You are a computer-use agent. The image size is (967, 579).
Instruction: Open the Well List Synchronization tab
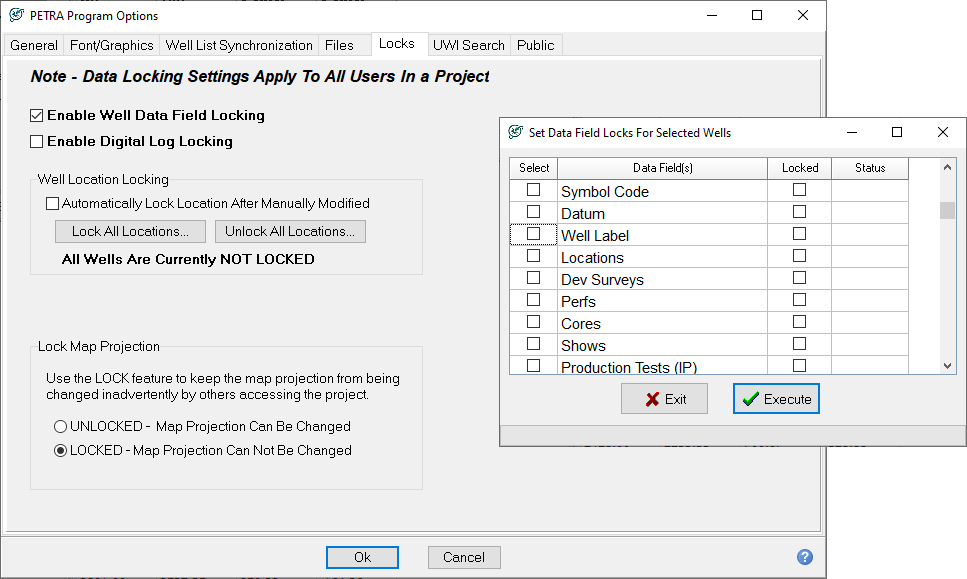(239, 45)
